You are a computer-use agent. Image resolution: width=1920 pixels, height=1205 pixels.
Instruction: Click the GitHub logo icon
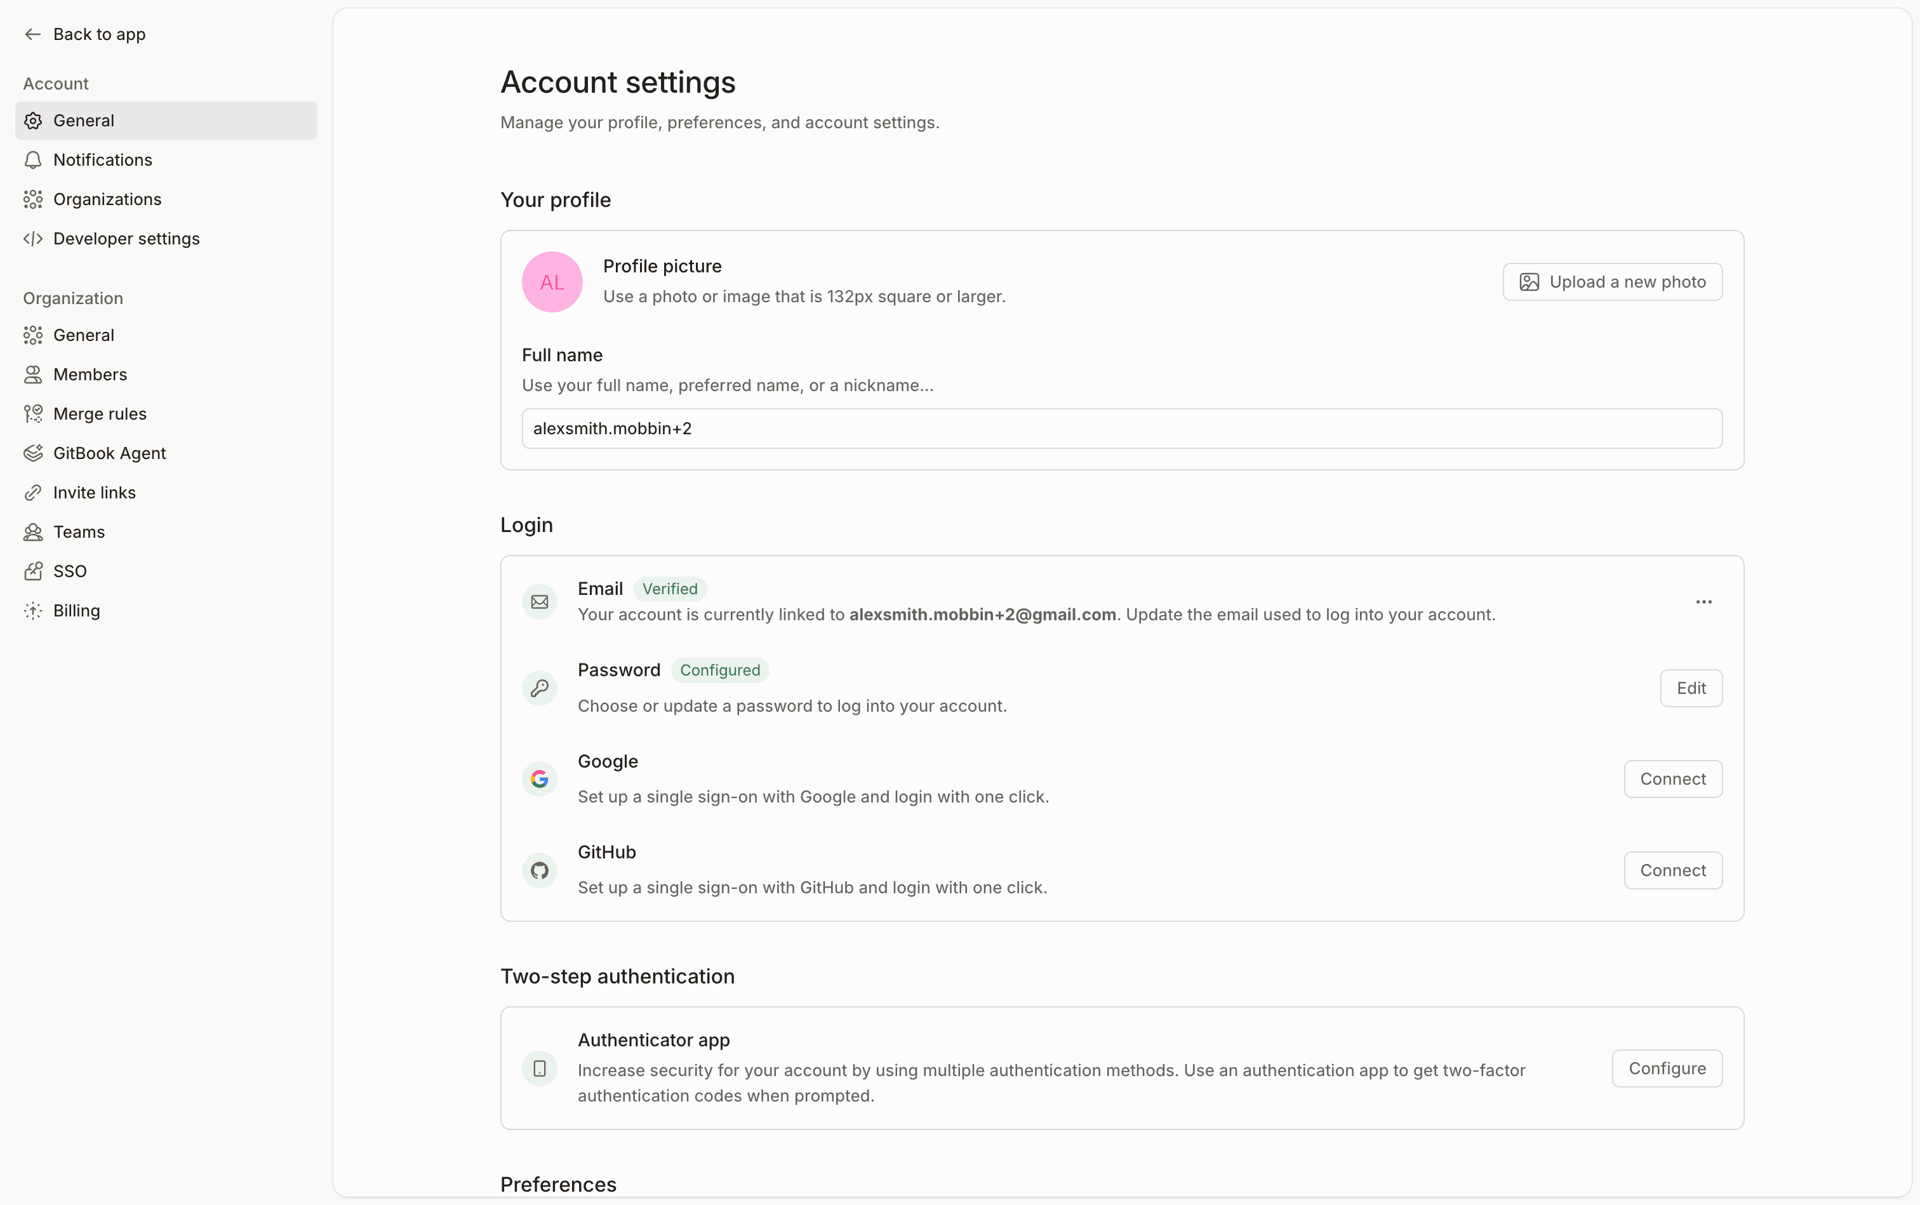(x=540, y=870)
